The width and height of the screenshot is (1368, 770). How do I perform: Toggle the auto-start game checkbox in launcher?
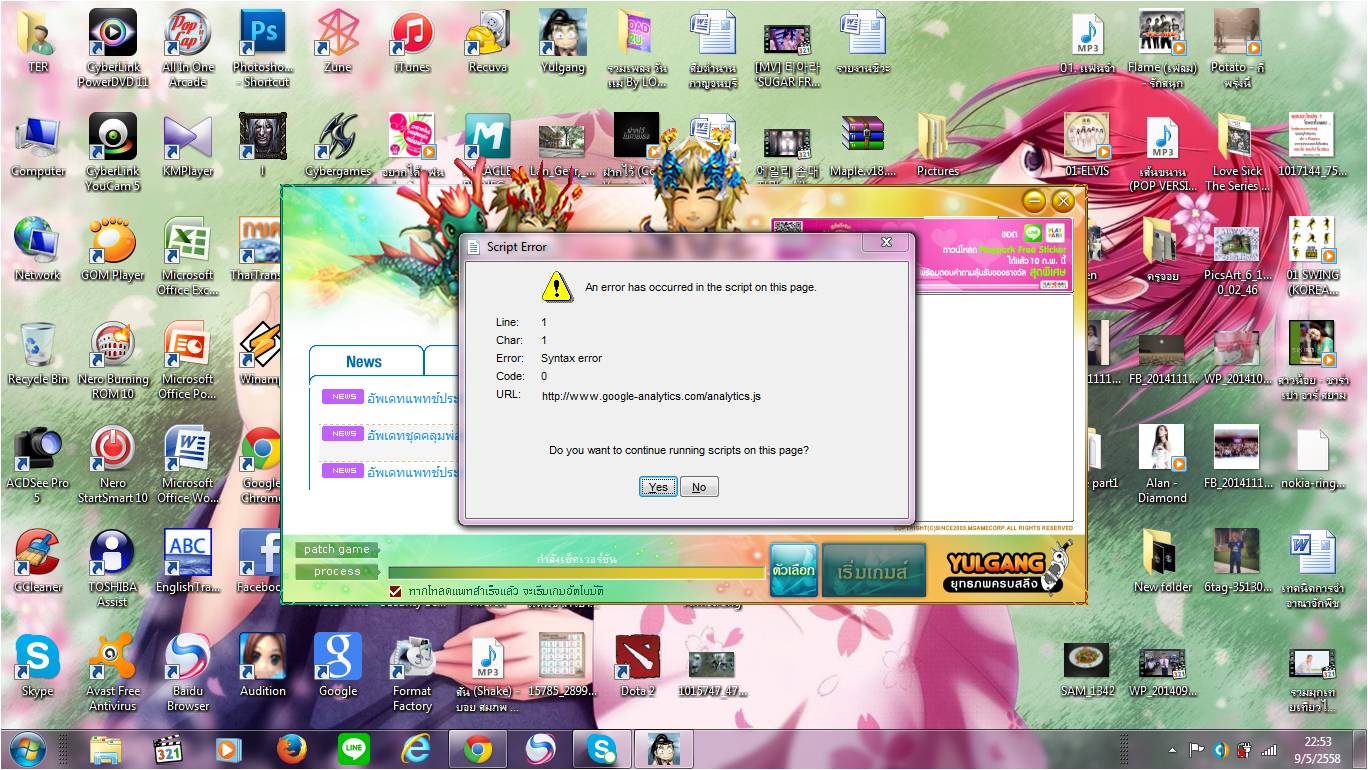pos(395,591)
